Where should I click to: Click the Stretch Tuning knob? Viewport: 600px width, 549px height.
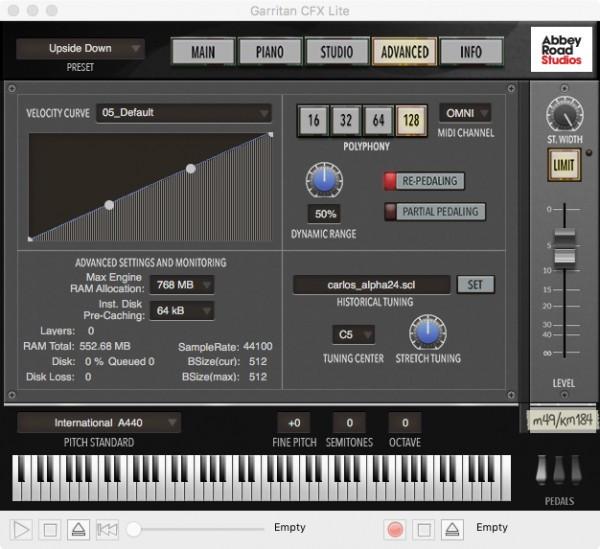428,332
